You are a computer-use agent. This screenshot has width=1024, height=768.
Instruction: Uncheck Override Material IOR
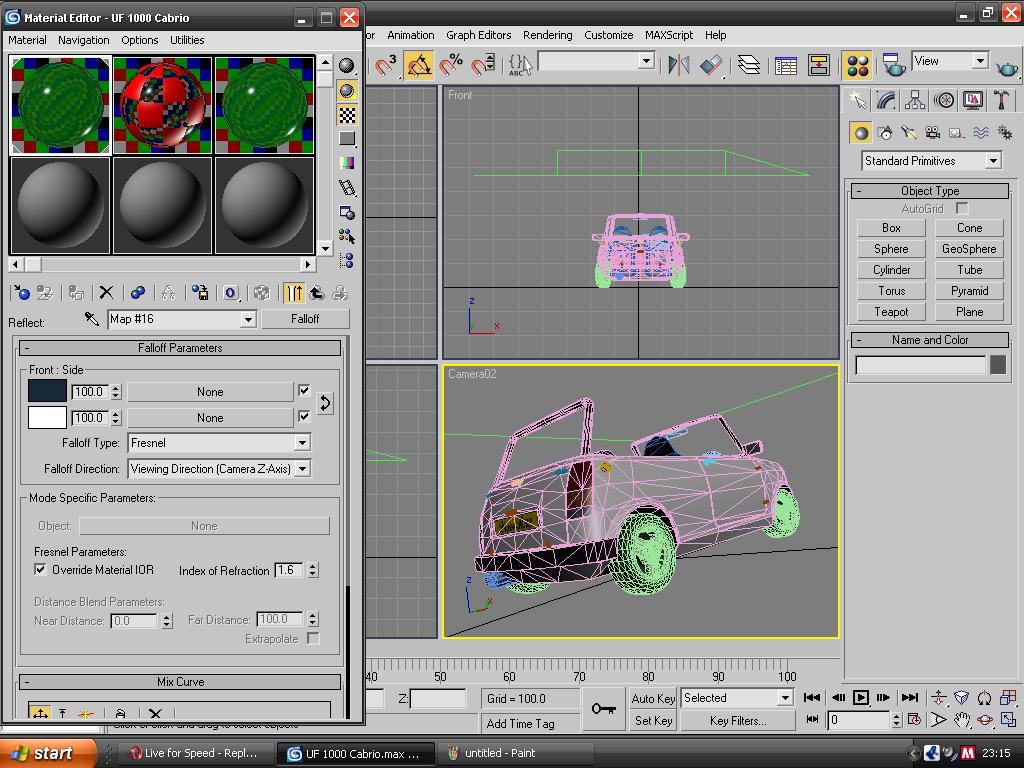(x=40, y=569)
